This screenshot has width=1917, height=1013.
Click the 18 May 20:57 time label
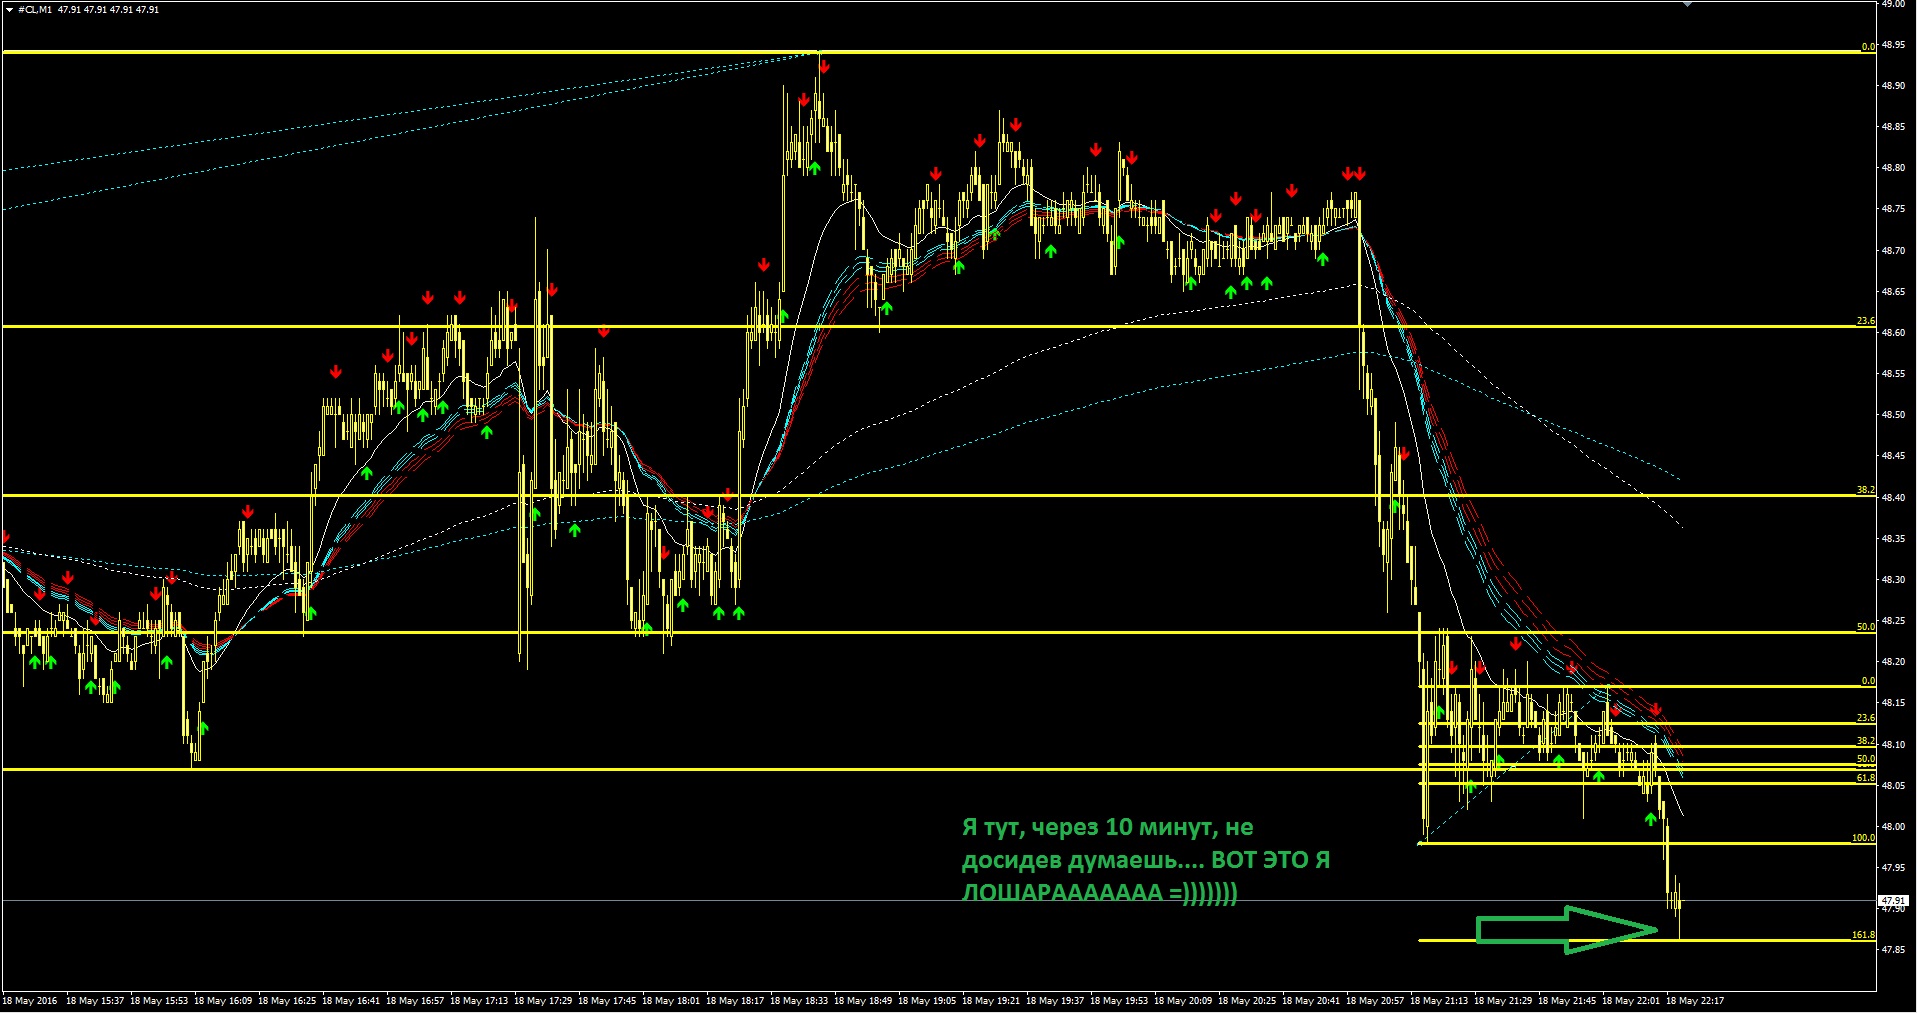click(x=1375, y=1001)
